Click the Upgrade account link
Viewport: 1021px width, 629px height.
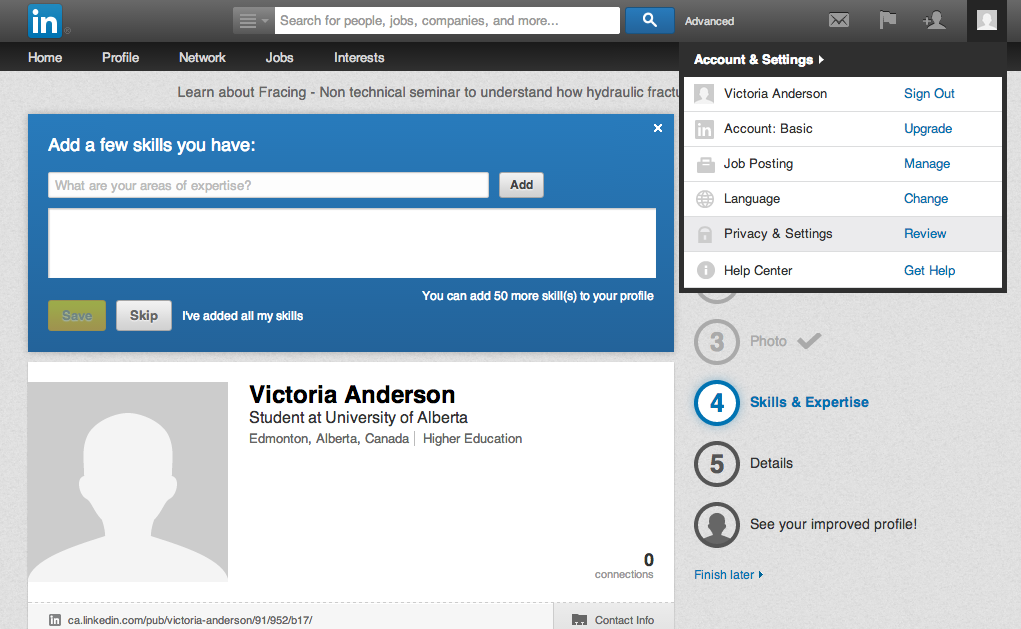coord(927,129)
